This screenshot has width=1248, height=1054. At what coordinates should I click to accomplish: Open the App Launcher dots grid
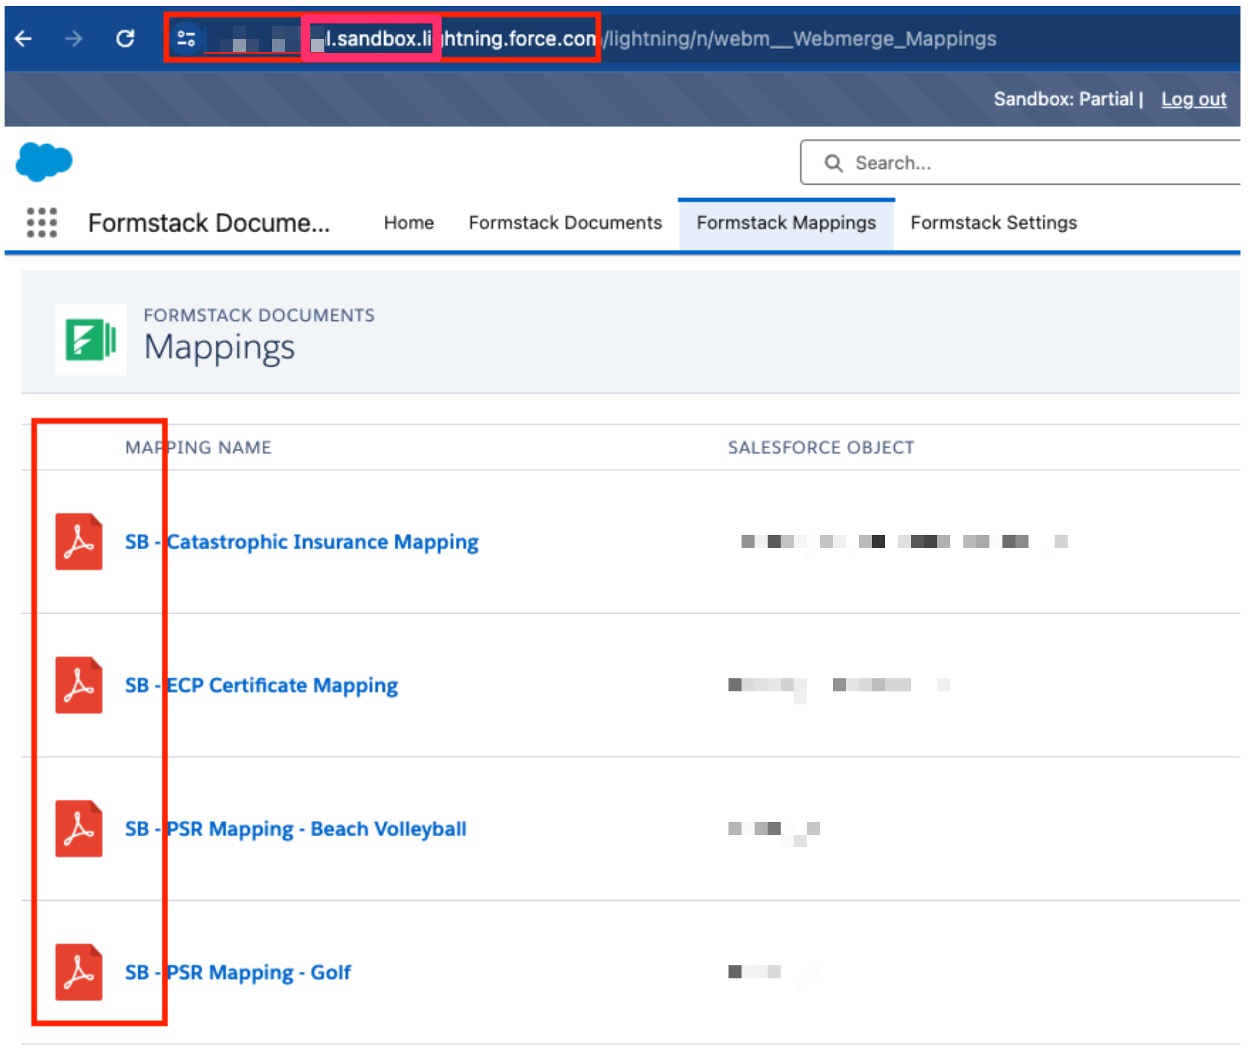42,222
